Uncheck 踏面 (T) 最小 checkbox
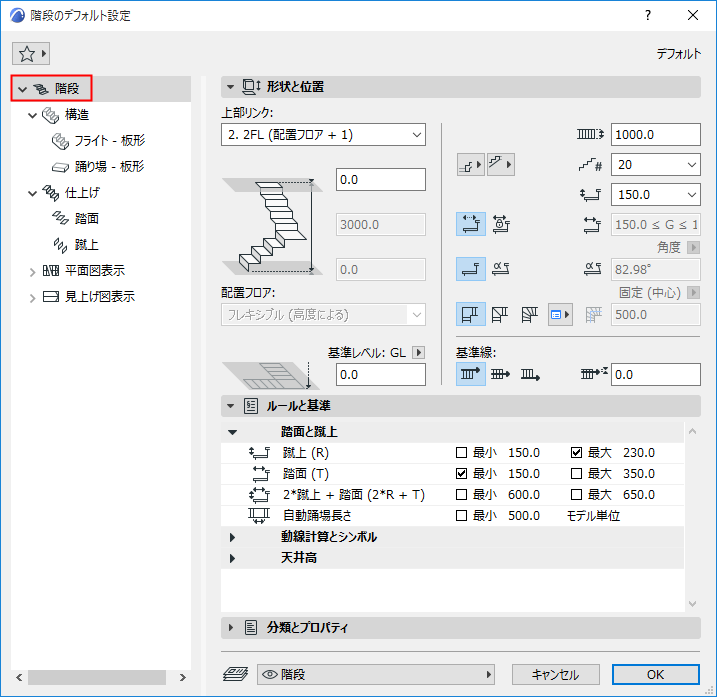This screenshot has height=697, width=717. coord(461,474)
